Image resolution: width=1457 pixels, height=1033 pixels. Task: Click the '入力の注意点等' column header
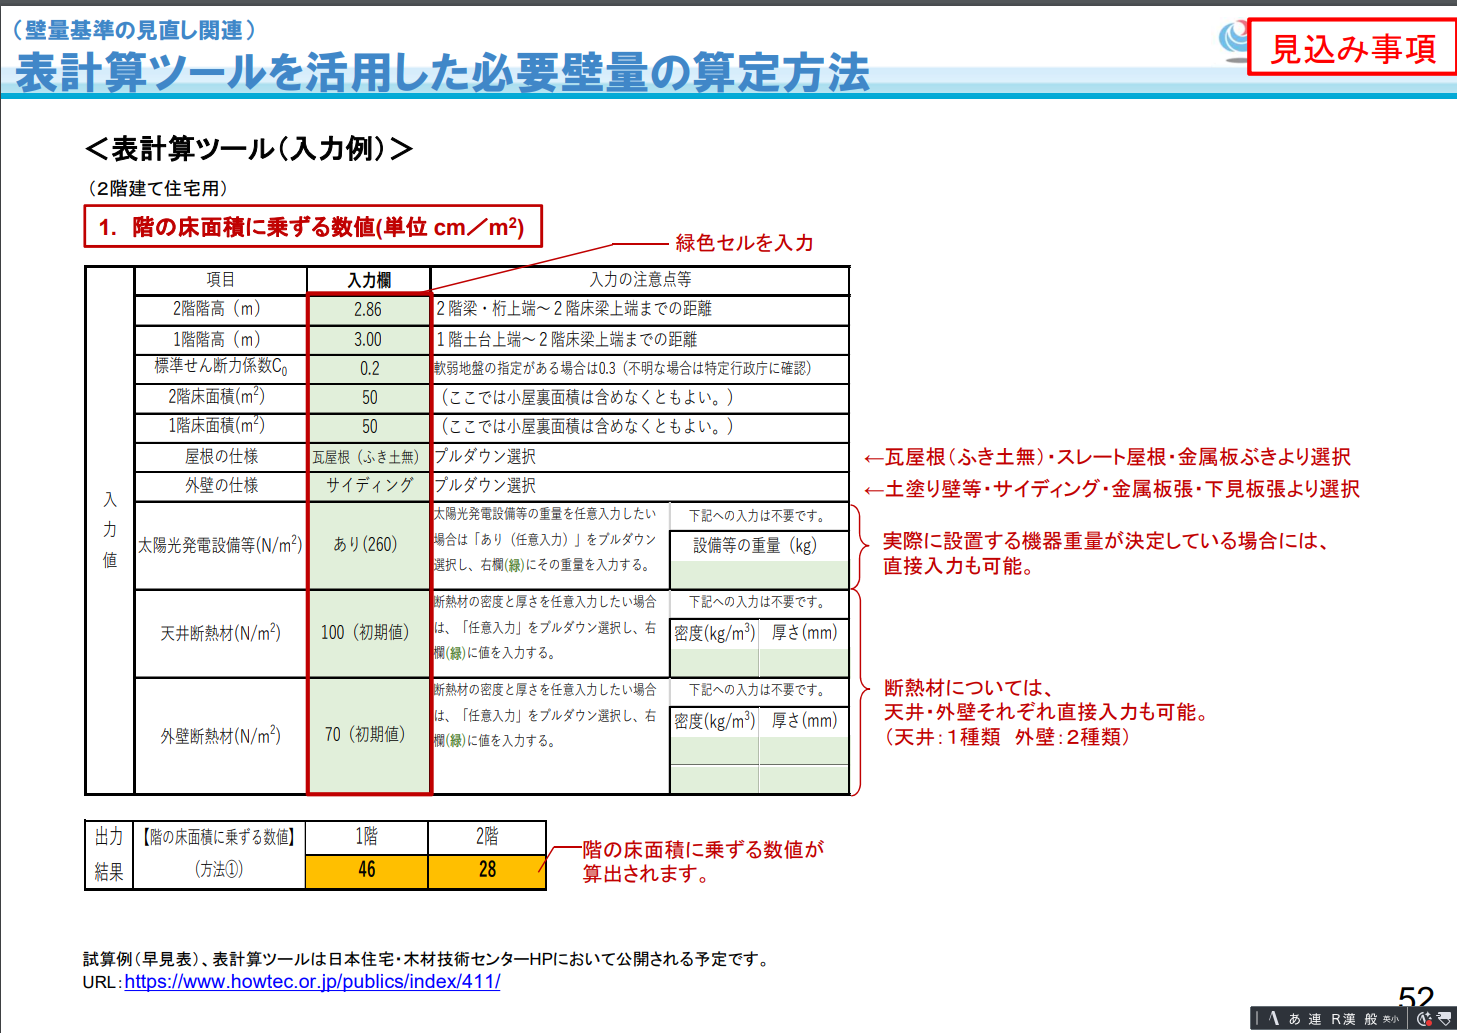click(x=640, y=279)
